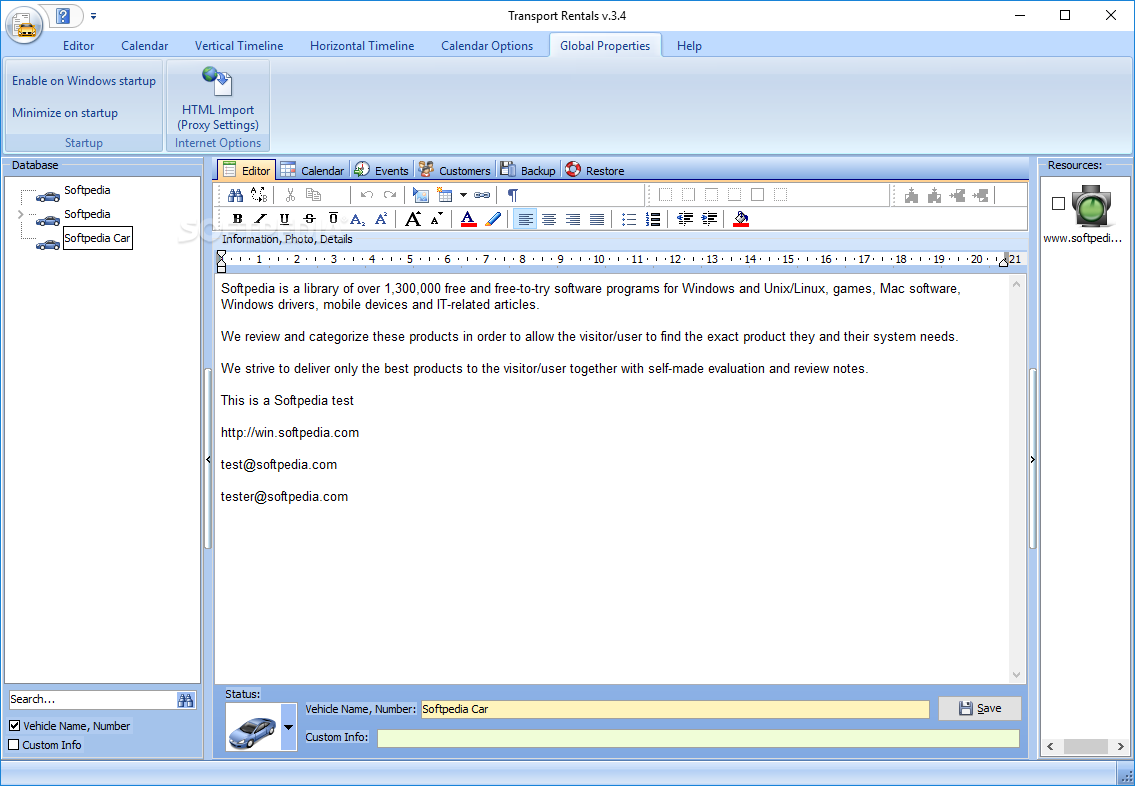1135x786 pixels.
Task: Align text left
Action: pyautogui.click(x=526, y=219)
